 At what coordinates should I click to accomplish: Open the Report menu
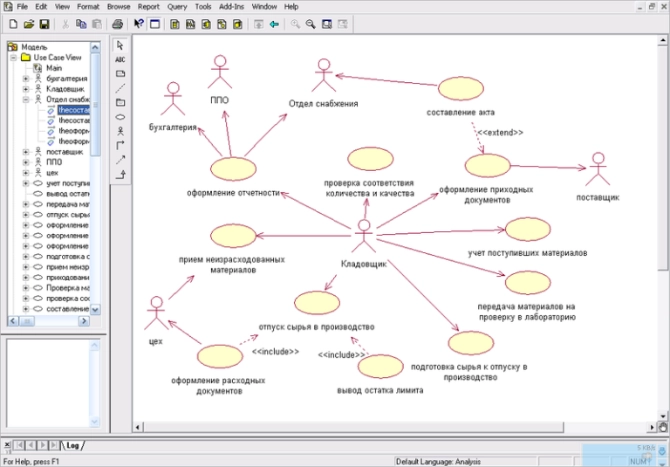148,6
